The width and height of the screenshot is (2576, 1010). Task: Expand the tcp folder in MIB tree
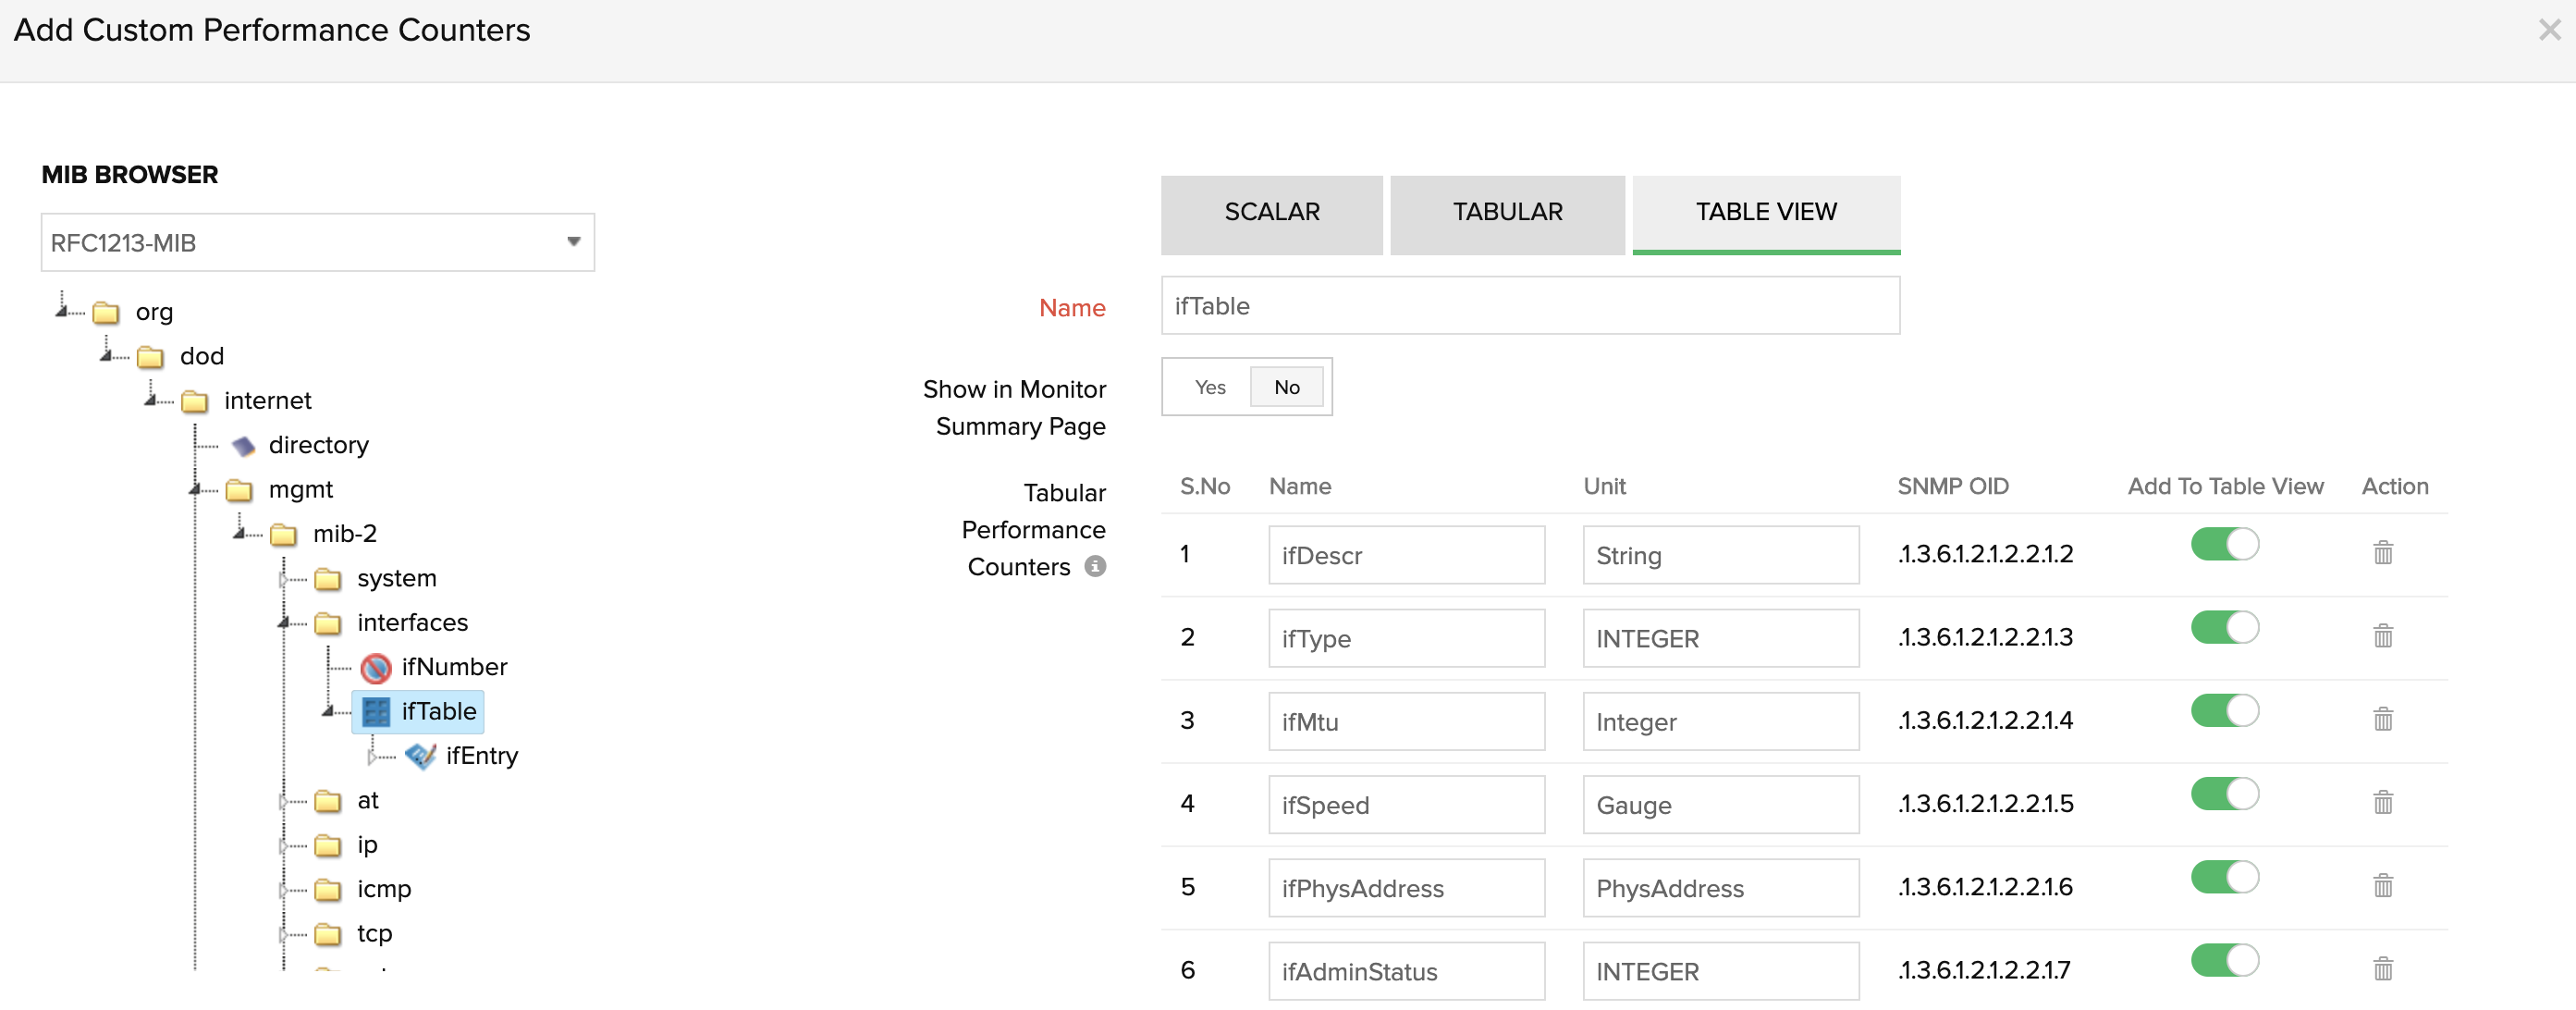[x=283, y=934]
